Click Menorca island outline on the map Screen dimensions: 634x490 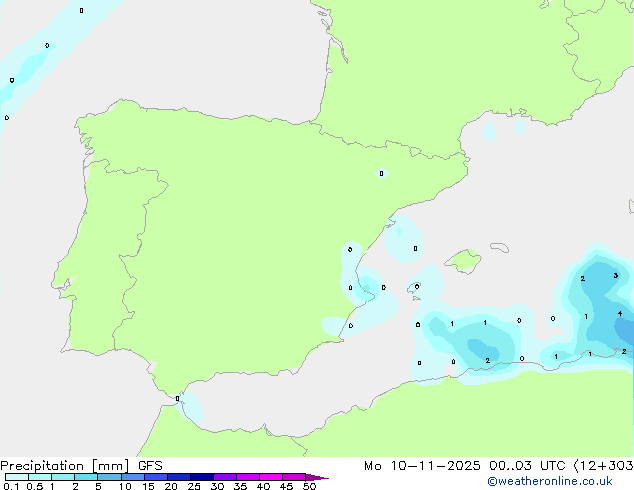click(x=499, y=247)
